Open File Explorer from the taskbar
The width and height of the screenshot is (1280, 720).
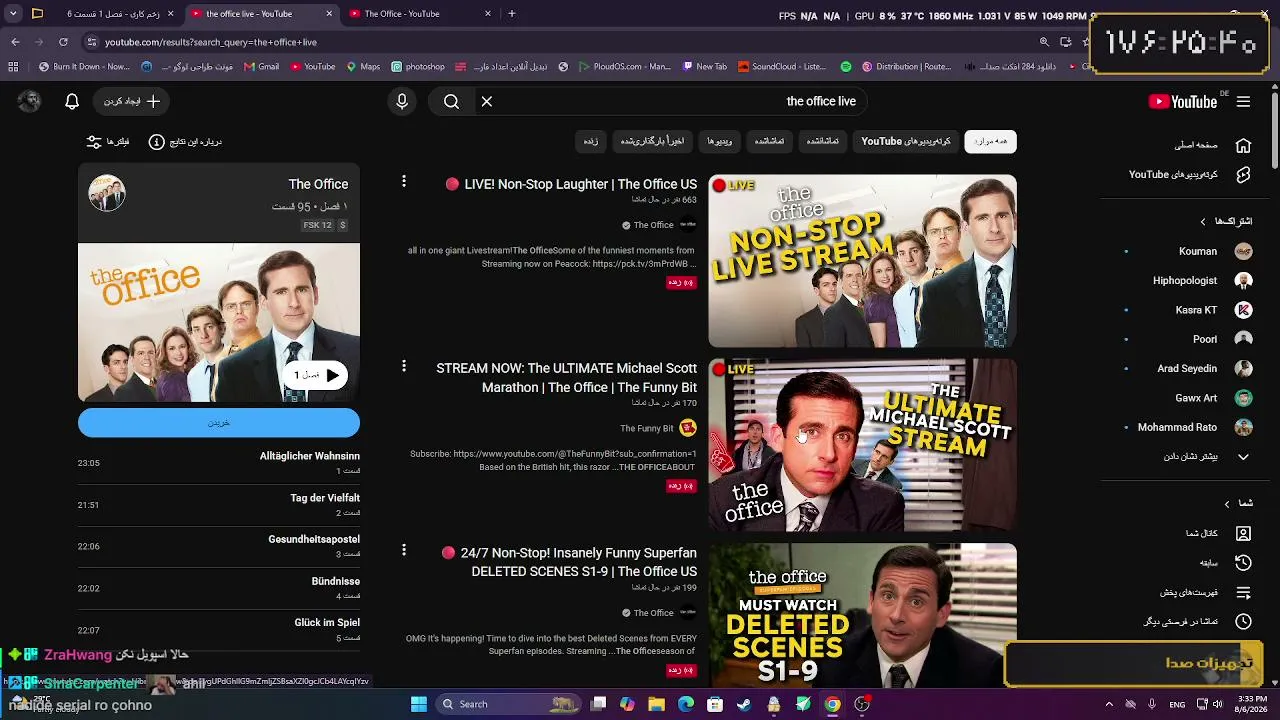656,704
